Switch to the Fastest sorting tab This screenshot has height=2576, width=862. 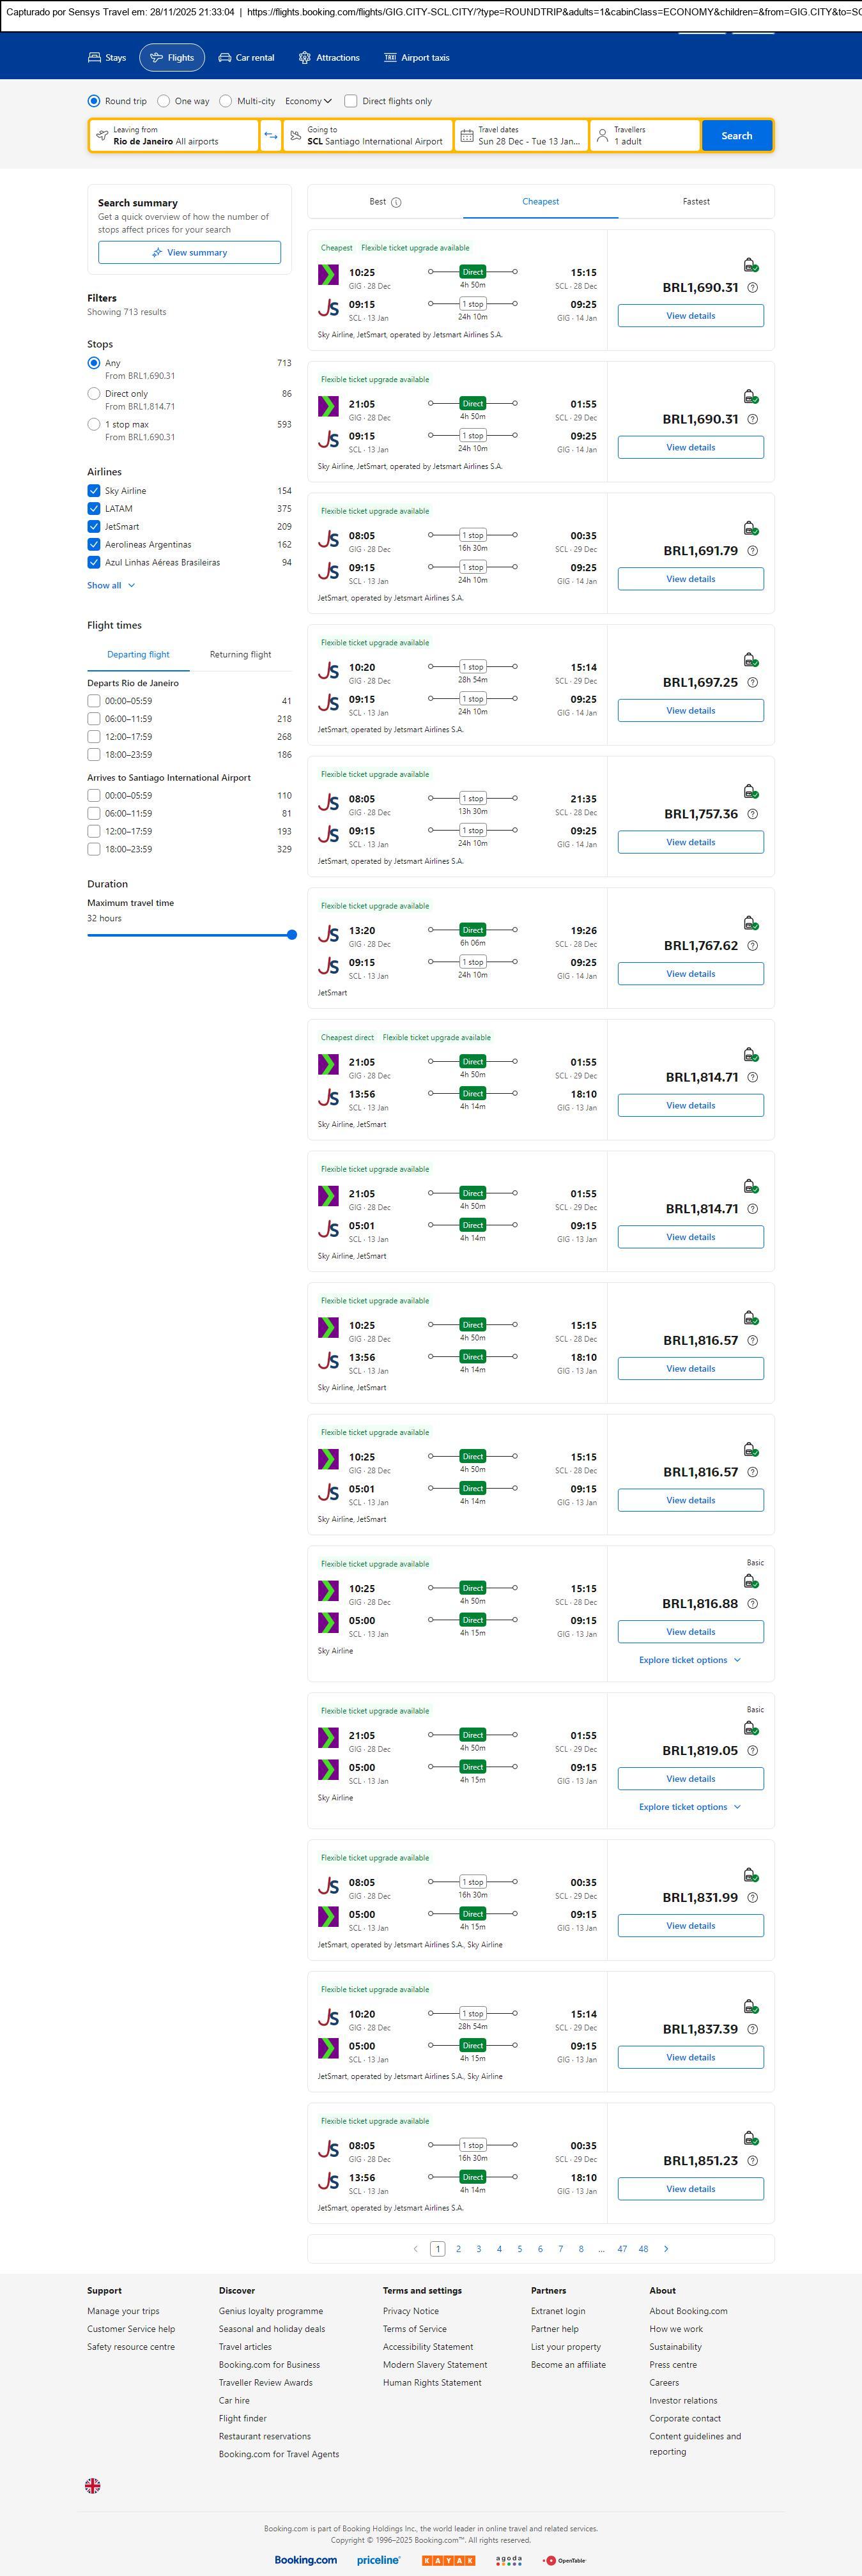(x=696, y=202)
